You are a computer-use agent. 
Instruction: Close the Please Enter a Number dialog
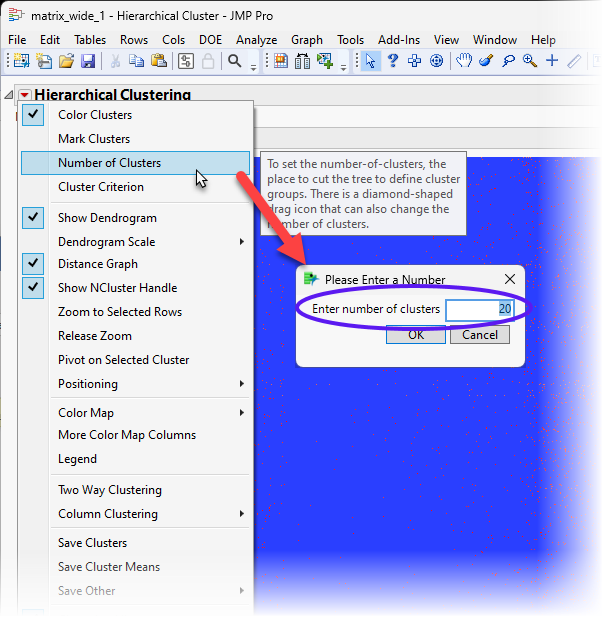coord(510,279)
